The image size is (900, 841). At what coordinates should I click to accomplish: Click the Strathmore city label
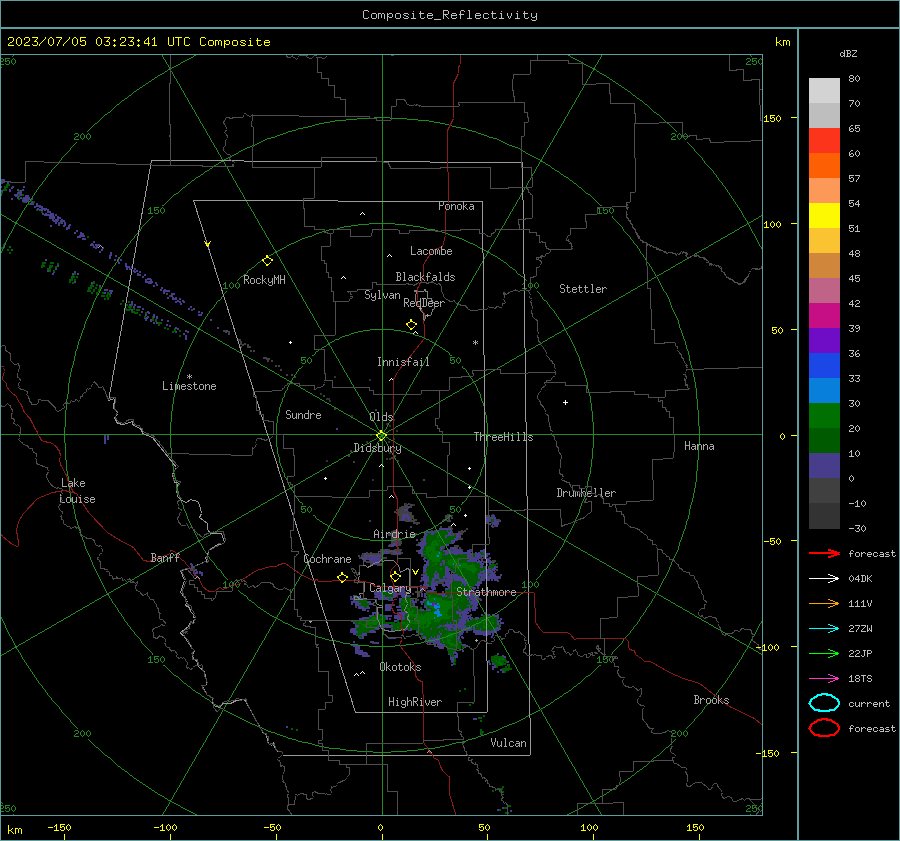486,592
